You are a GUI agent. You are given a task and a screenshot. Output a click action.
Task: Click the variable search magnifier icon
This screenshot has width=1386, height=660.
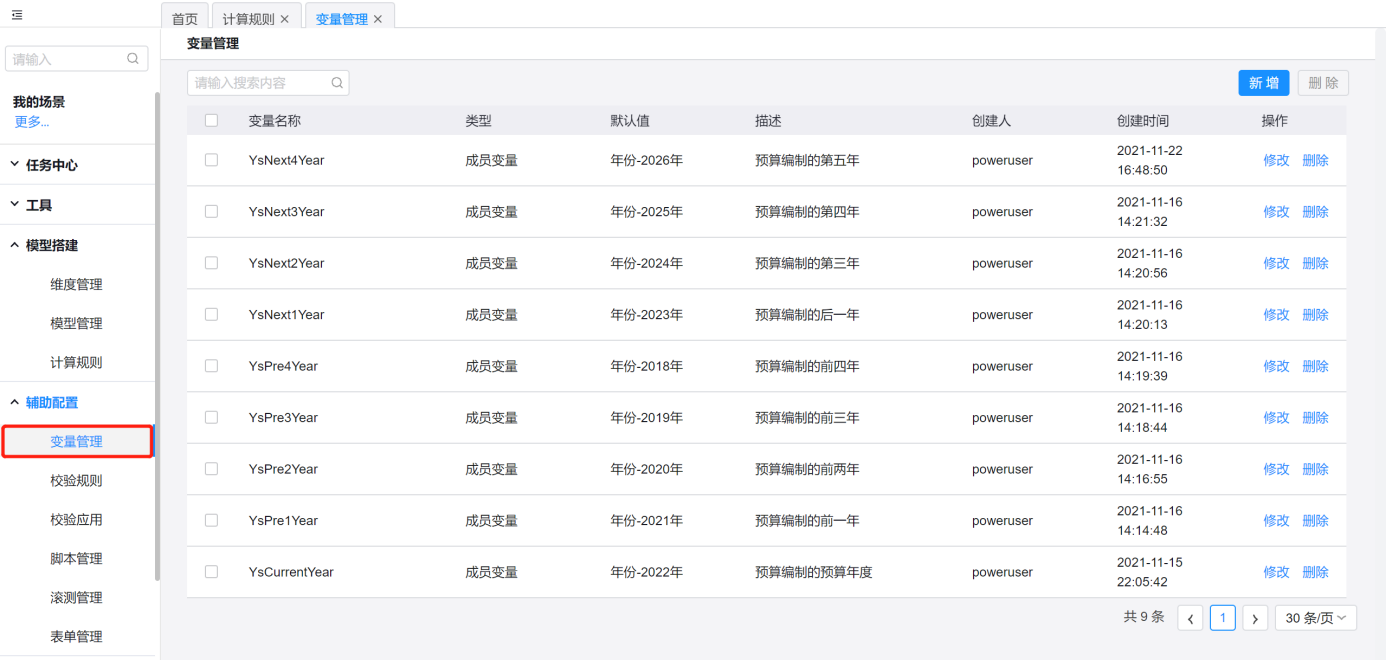click(337, 83)
